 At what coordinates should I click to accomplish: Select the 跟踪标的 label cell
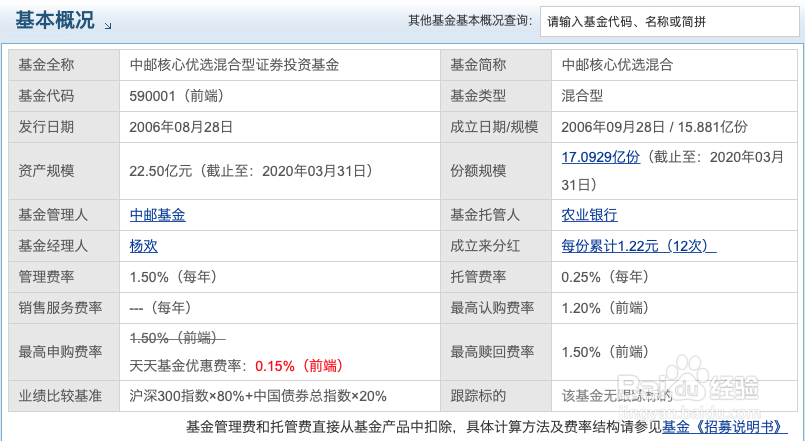tap(496, 396)
